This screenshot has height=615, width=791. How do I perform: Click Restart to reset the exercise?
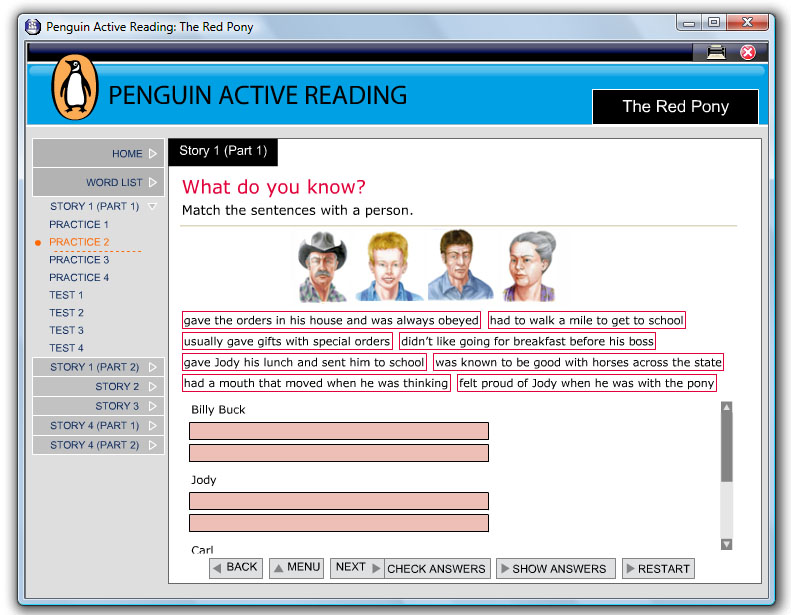pos(657,568)
